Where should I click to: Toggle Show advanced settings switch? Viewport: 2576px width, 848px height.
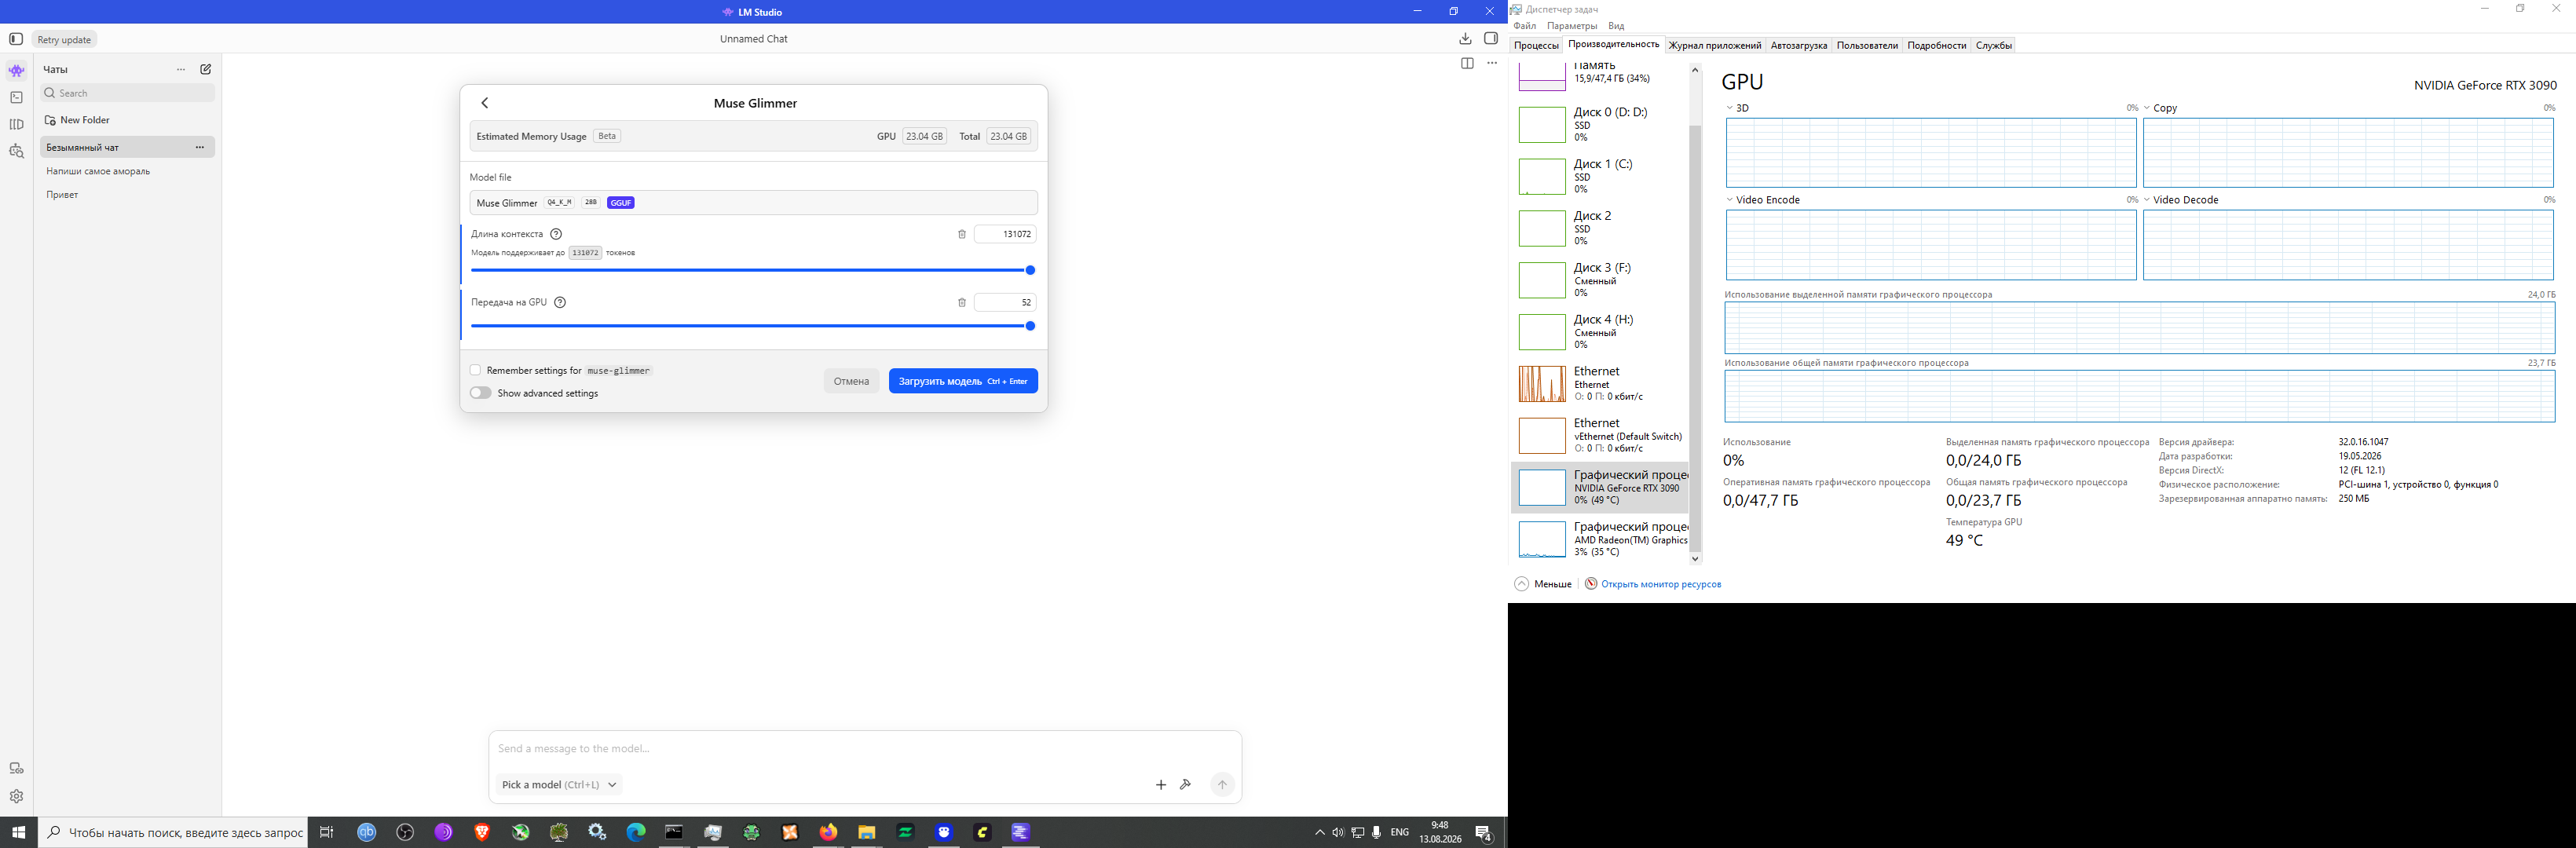(481, 393)
